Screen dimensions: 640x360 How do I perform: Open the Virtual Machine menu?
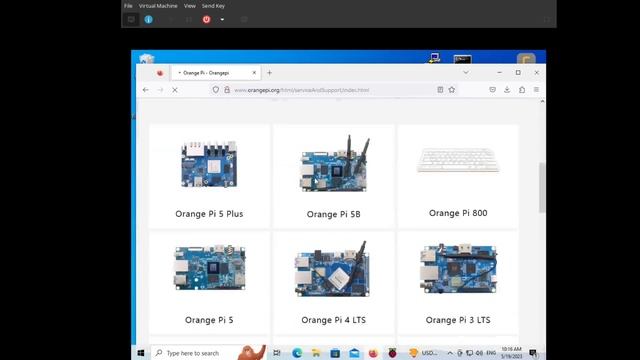tap(158, 6)
